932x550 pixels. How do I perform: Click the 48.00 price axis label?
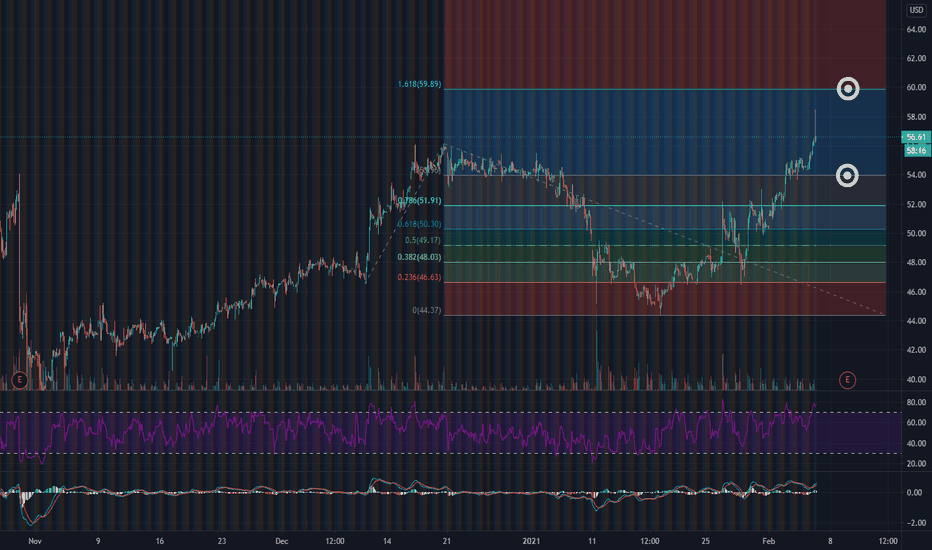pyautogui.click(x=916, y=262)
